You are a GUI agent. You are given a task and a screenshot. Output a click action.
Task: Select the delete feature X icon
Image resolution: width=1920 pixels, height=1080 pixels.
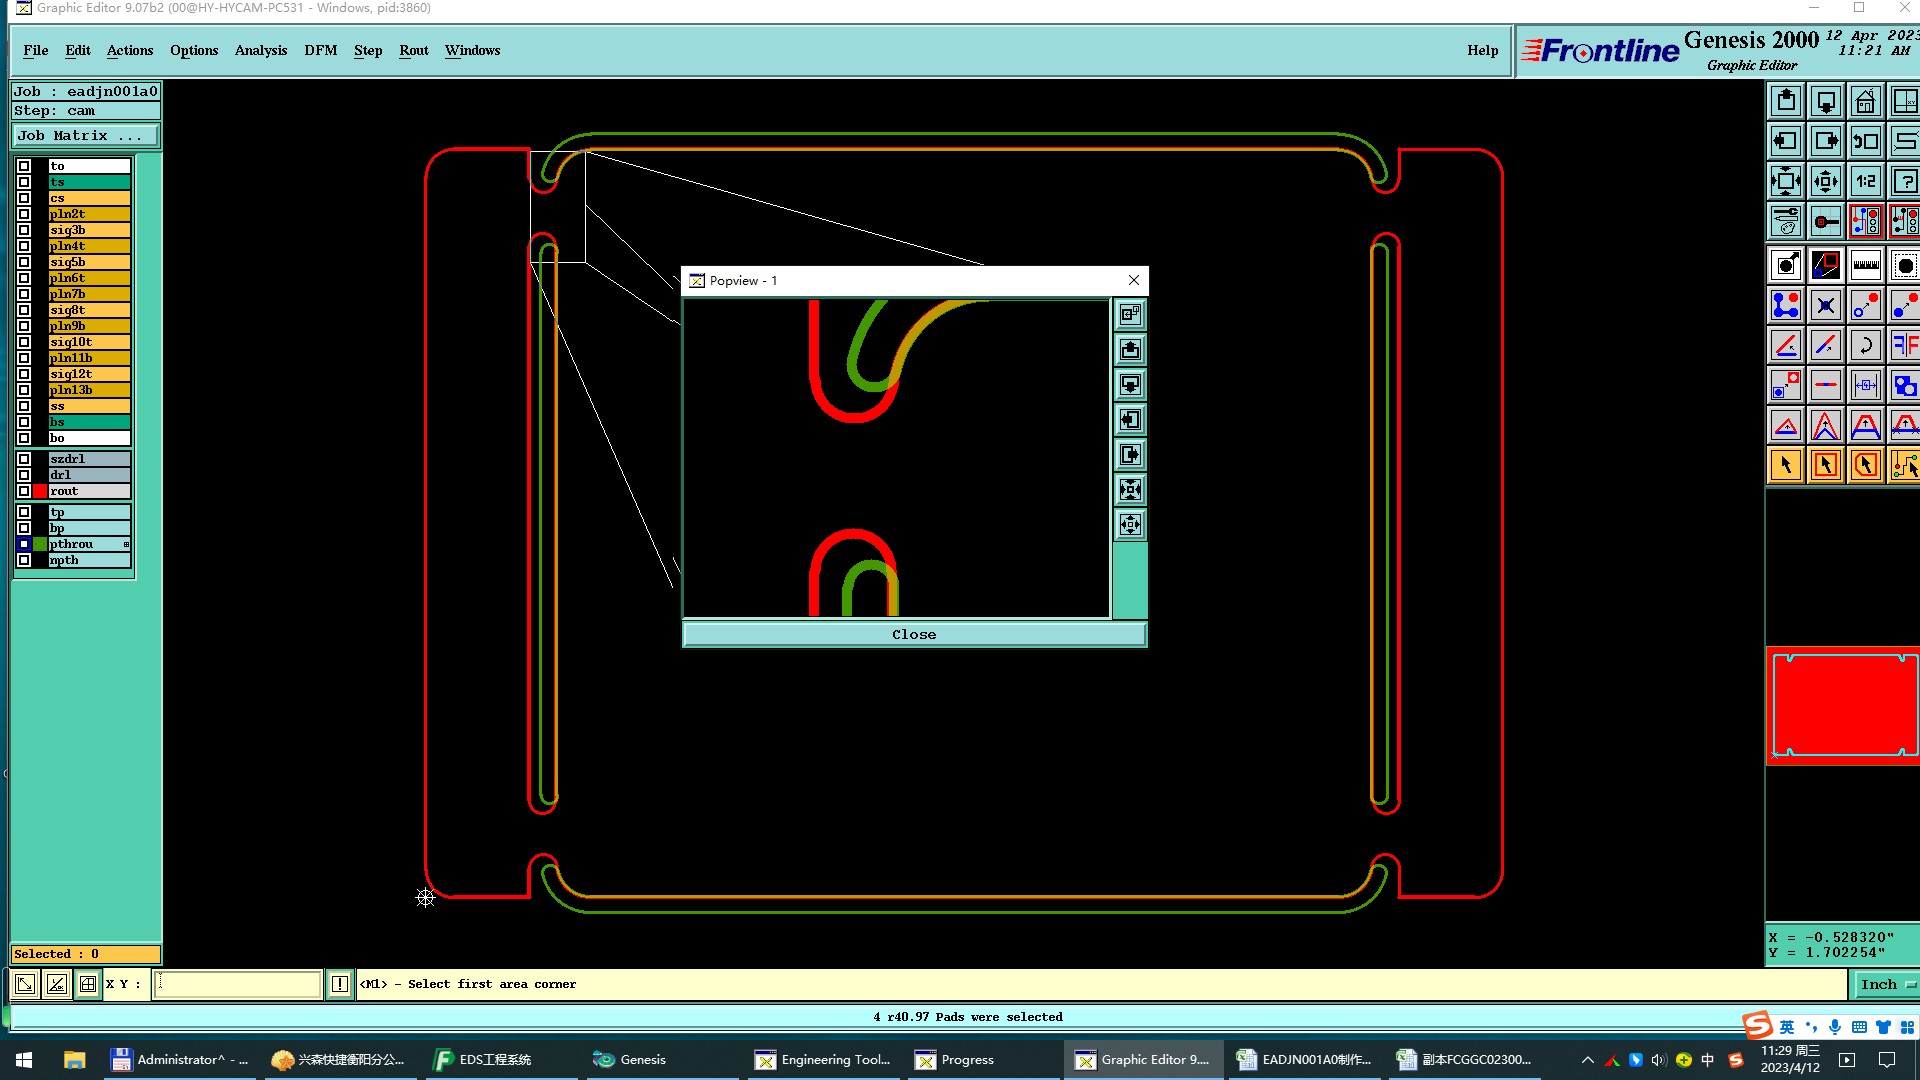[x=1825, y=305]
